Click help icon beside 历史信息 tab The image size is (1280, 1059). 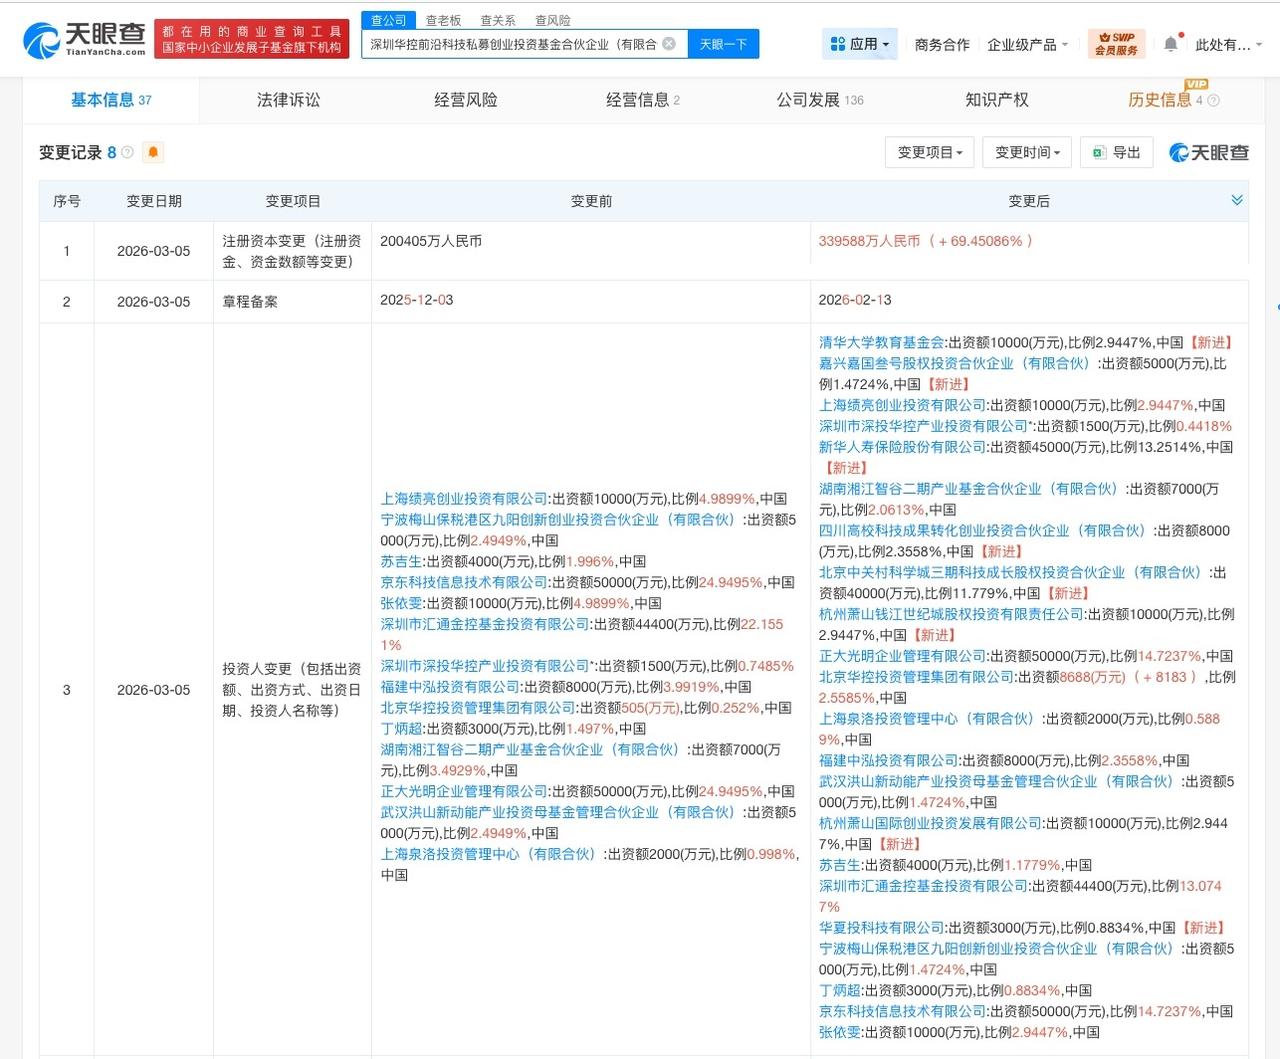tap(1214, 101)
